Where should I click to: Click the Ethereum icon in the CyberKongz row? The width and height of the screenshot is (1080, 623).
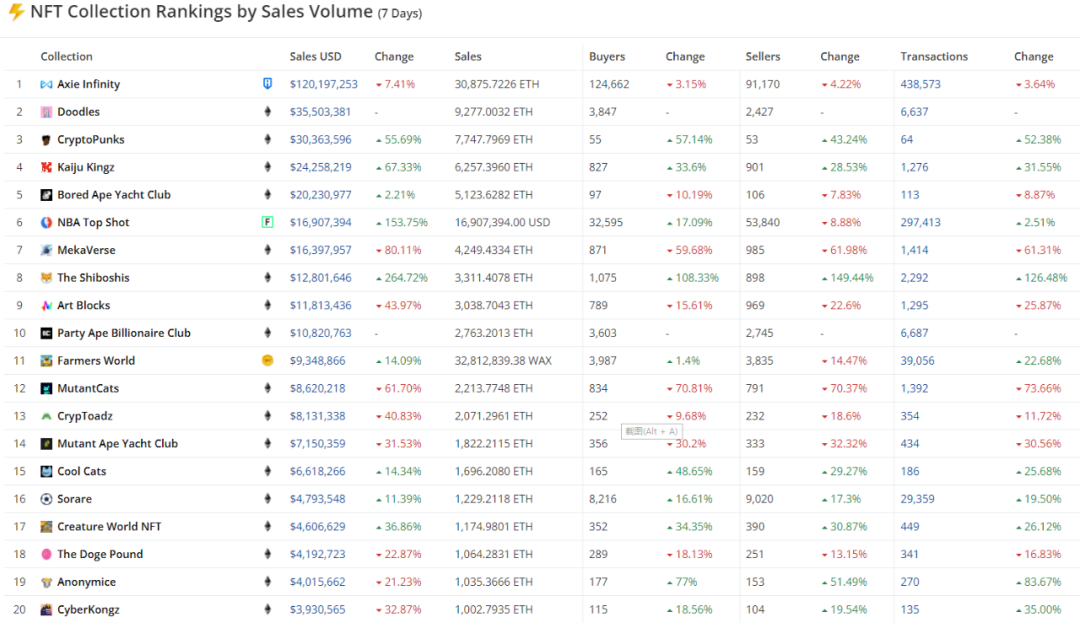267,609
